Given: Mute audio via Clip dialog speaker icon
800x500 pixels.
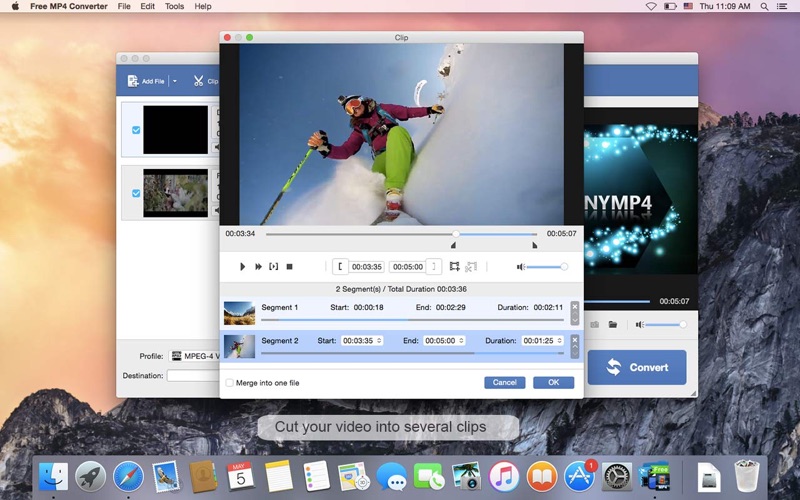Looking at the screenshot, I should click(520, 267).
